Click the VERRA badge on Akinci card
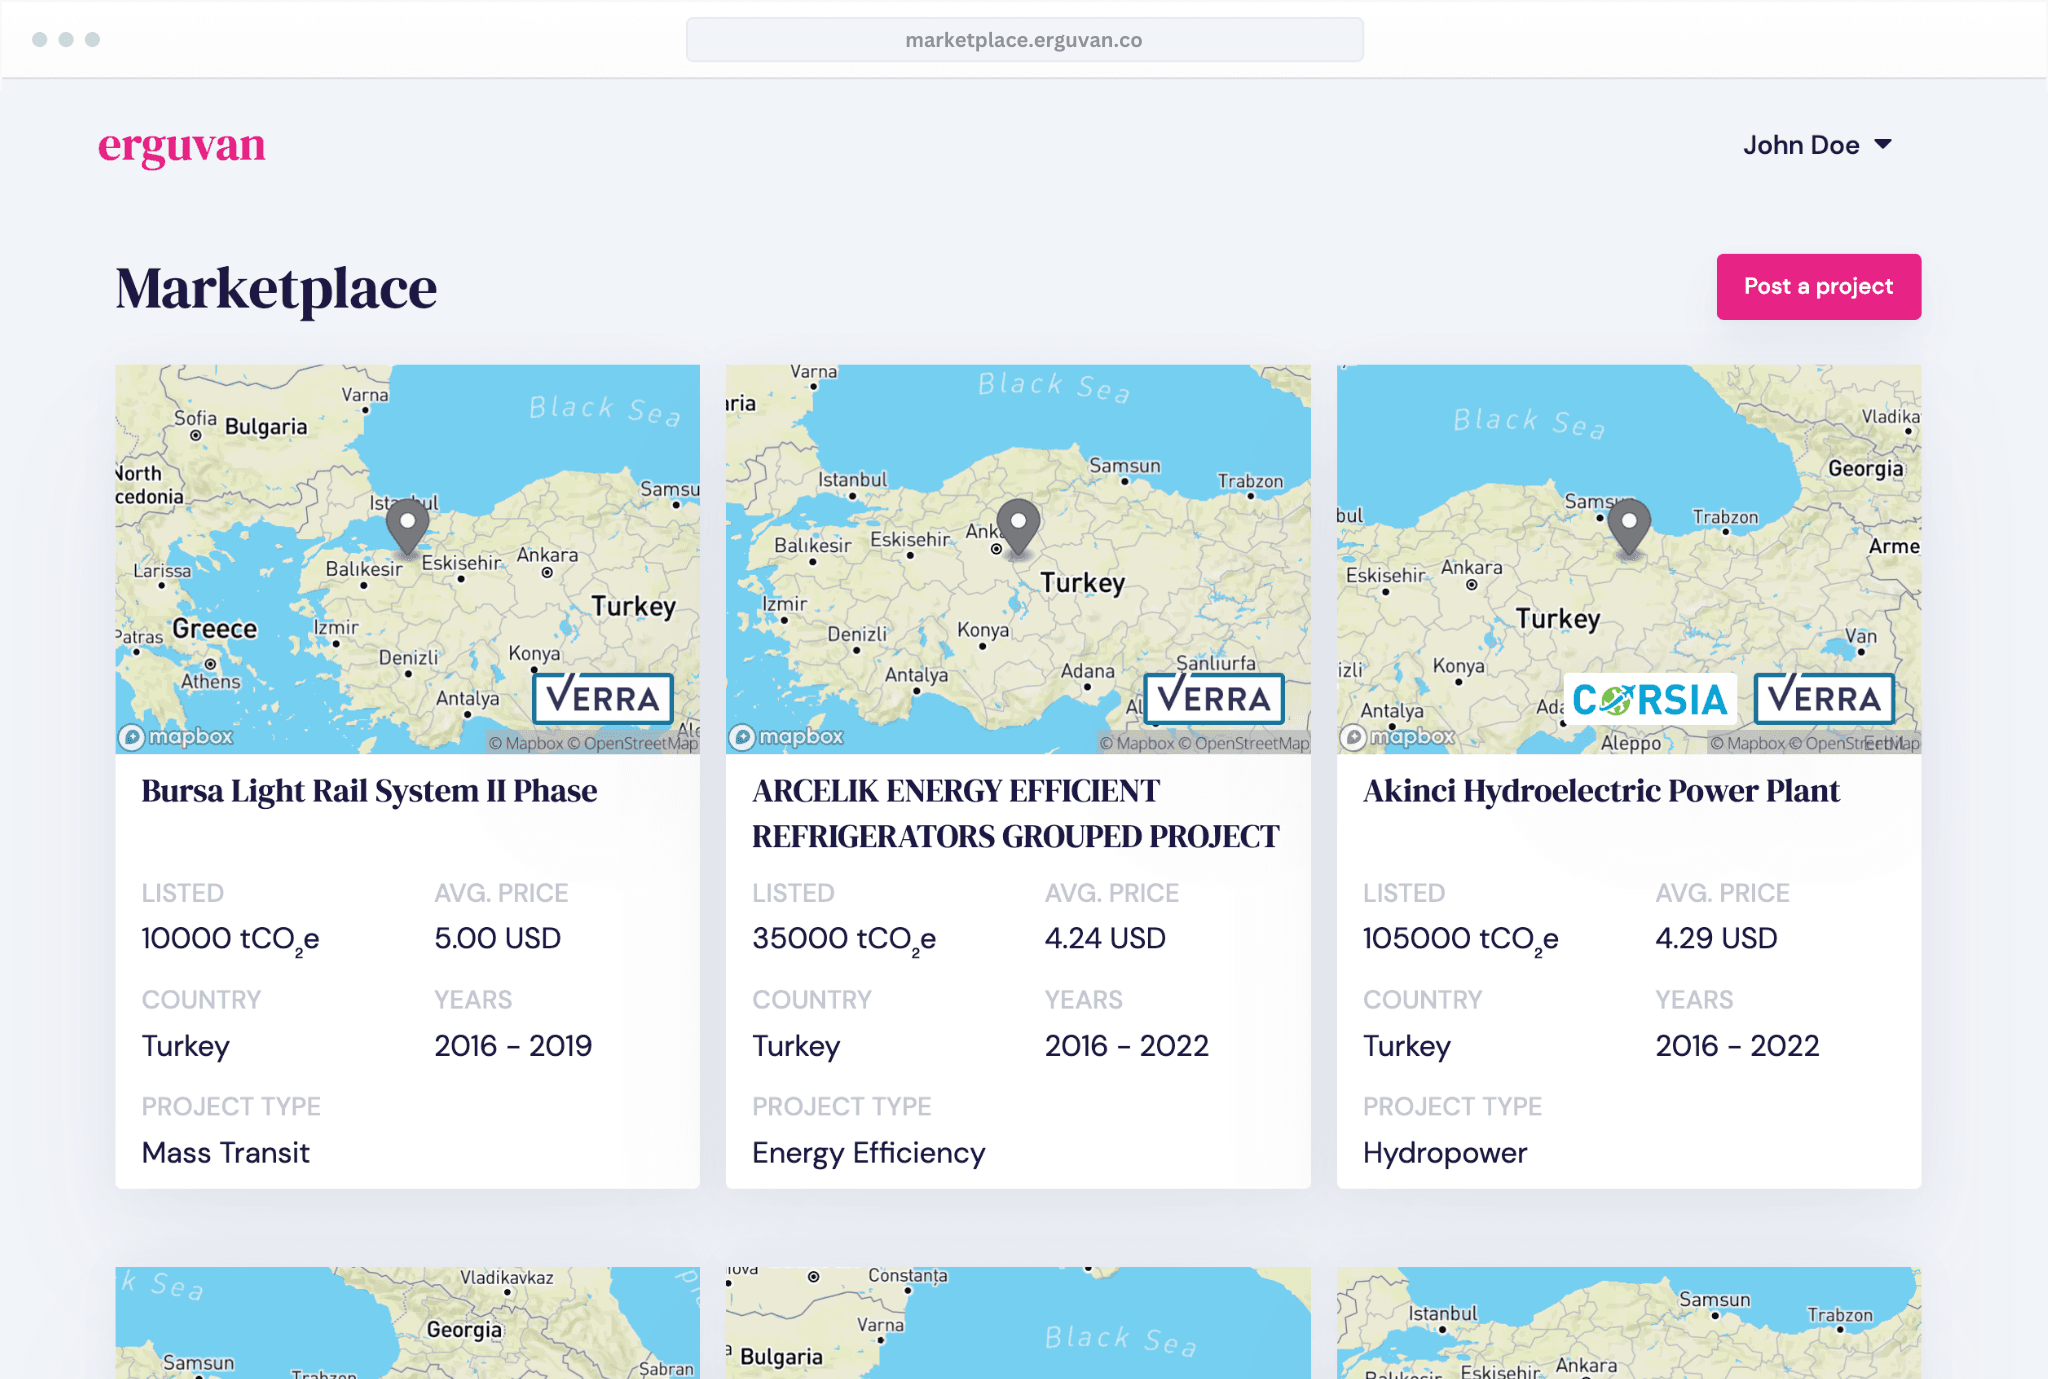2048x1379 pixels. [x=1825, y=698]
